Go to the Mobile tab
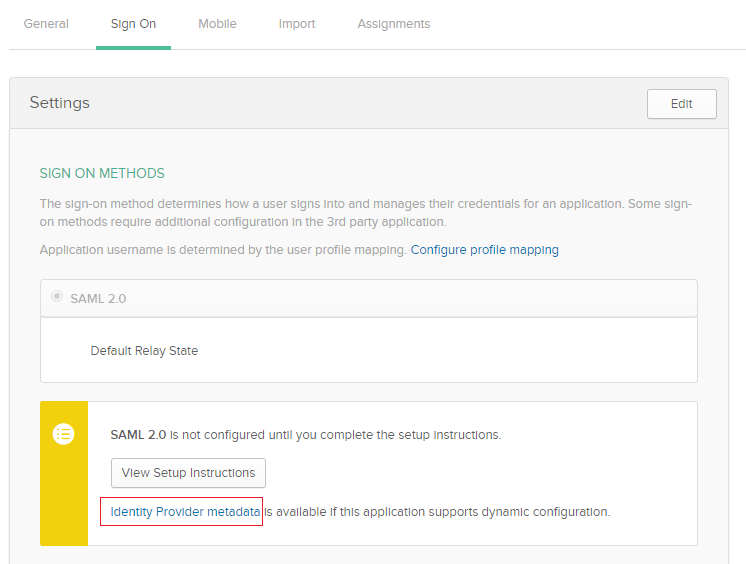This screenshot has width=746, height=564. pos(217,24)
